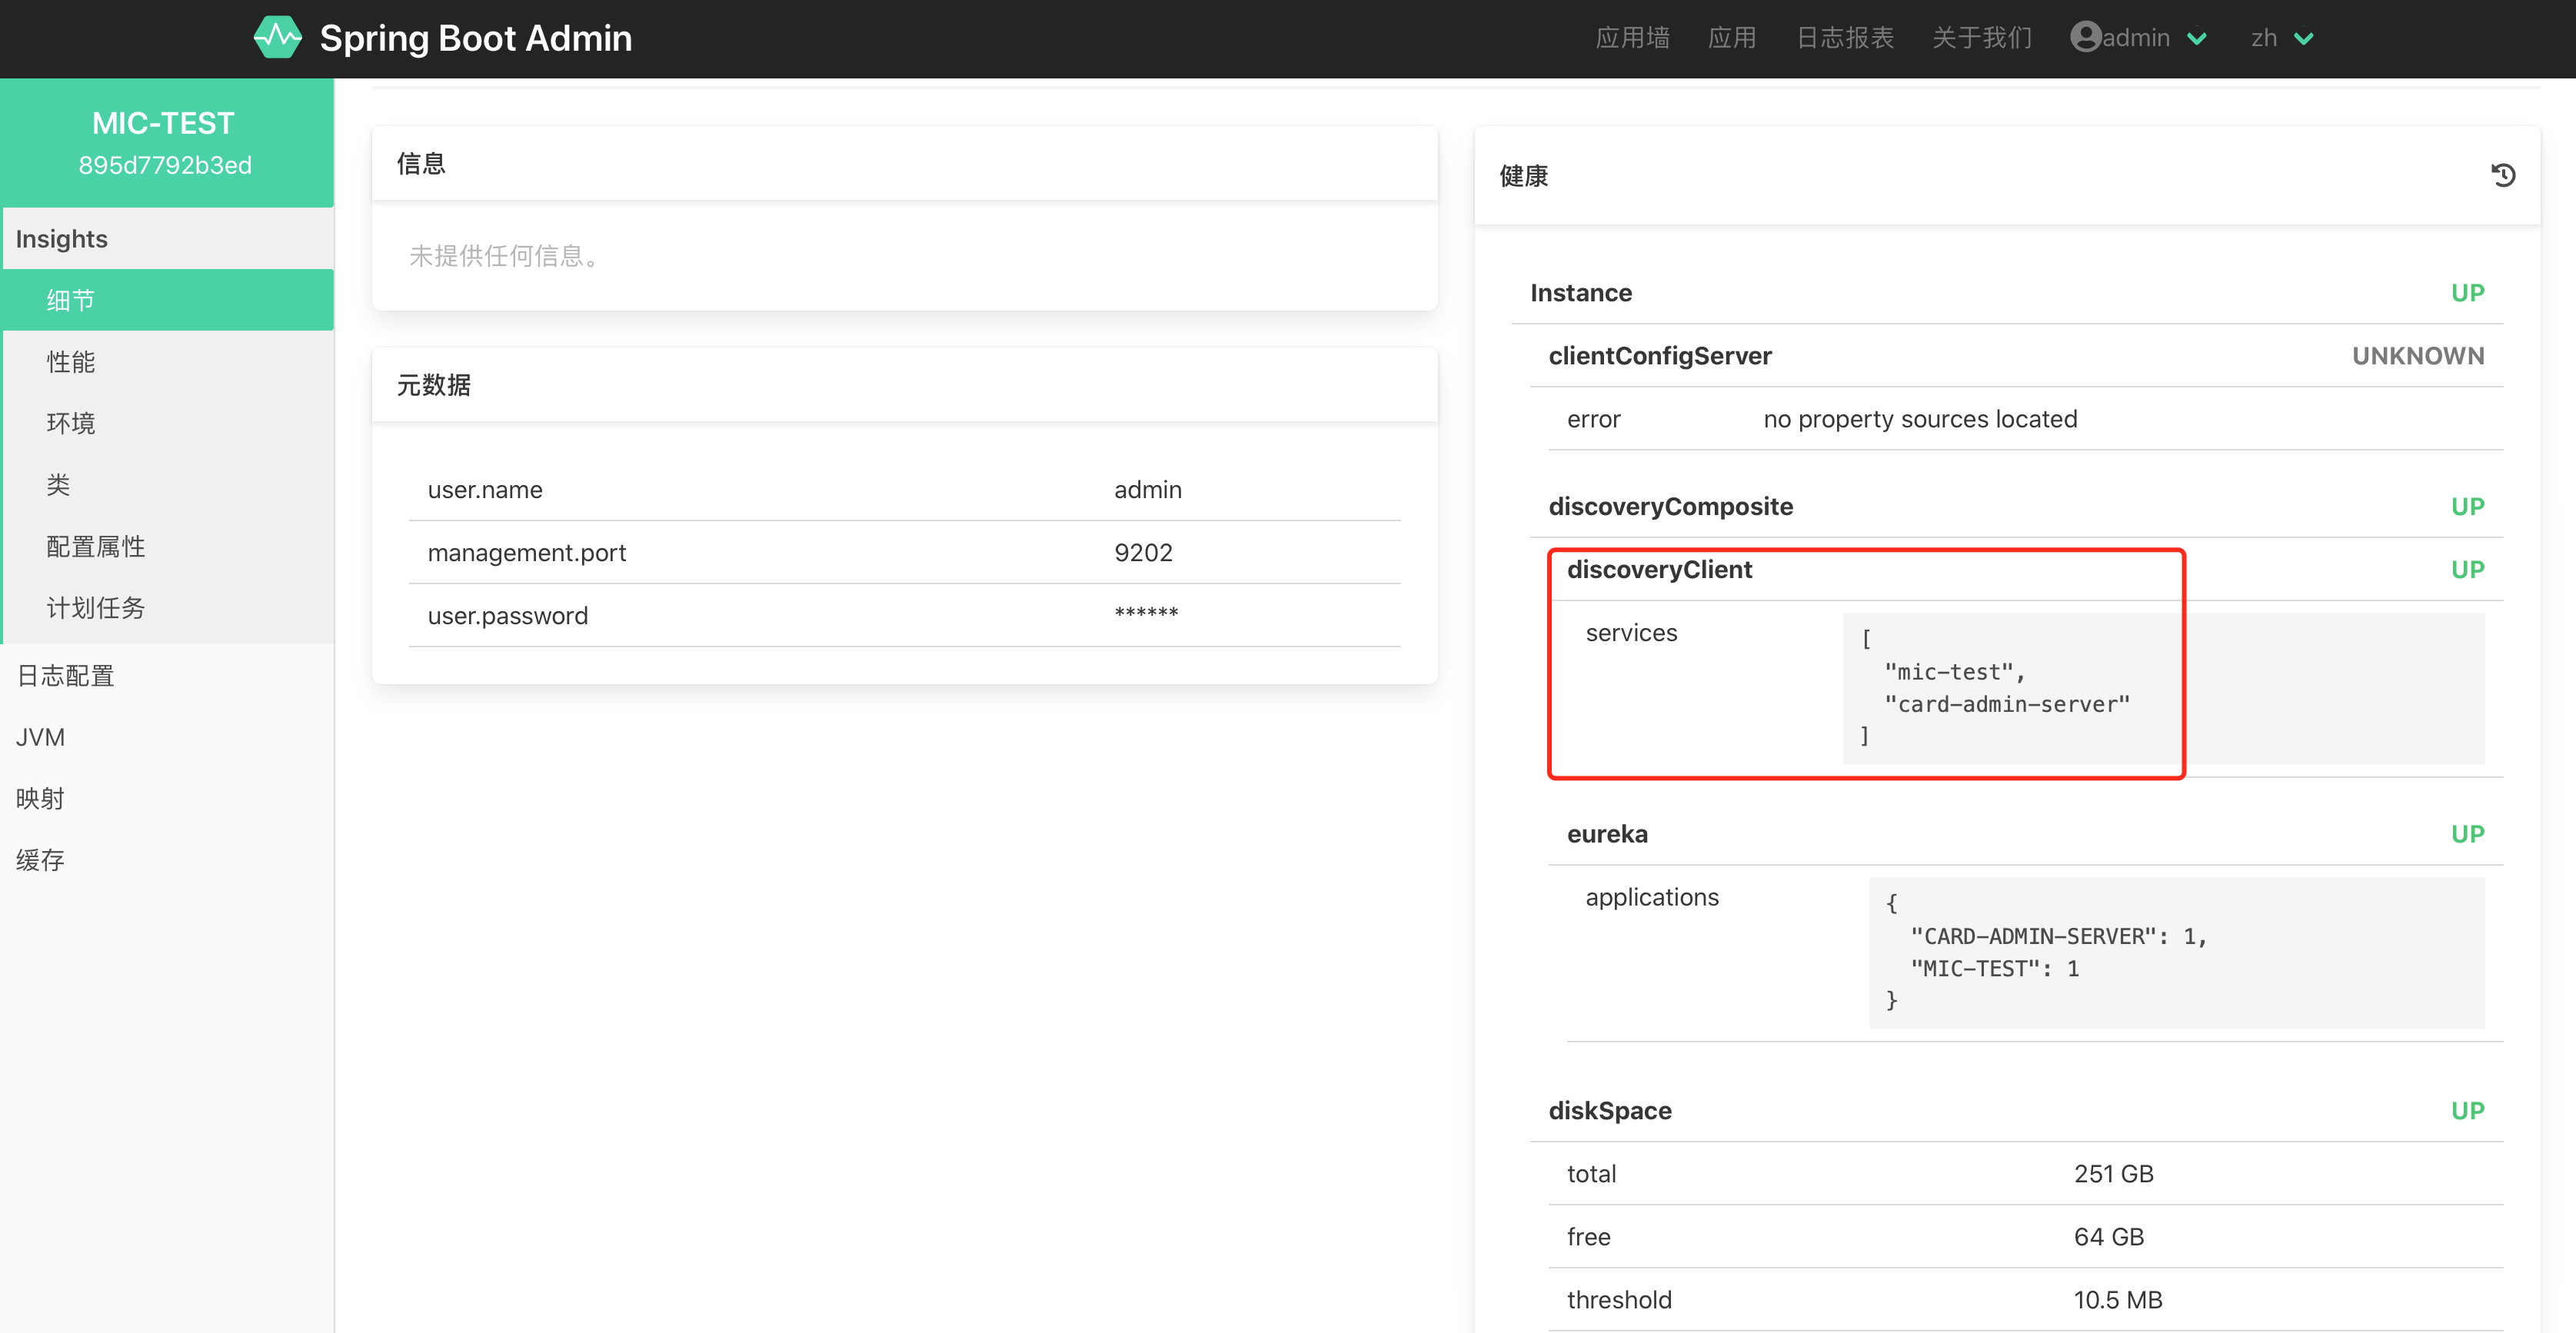
Task: Click the management.port value 9202
Action: pos(1143,553)
